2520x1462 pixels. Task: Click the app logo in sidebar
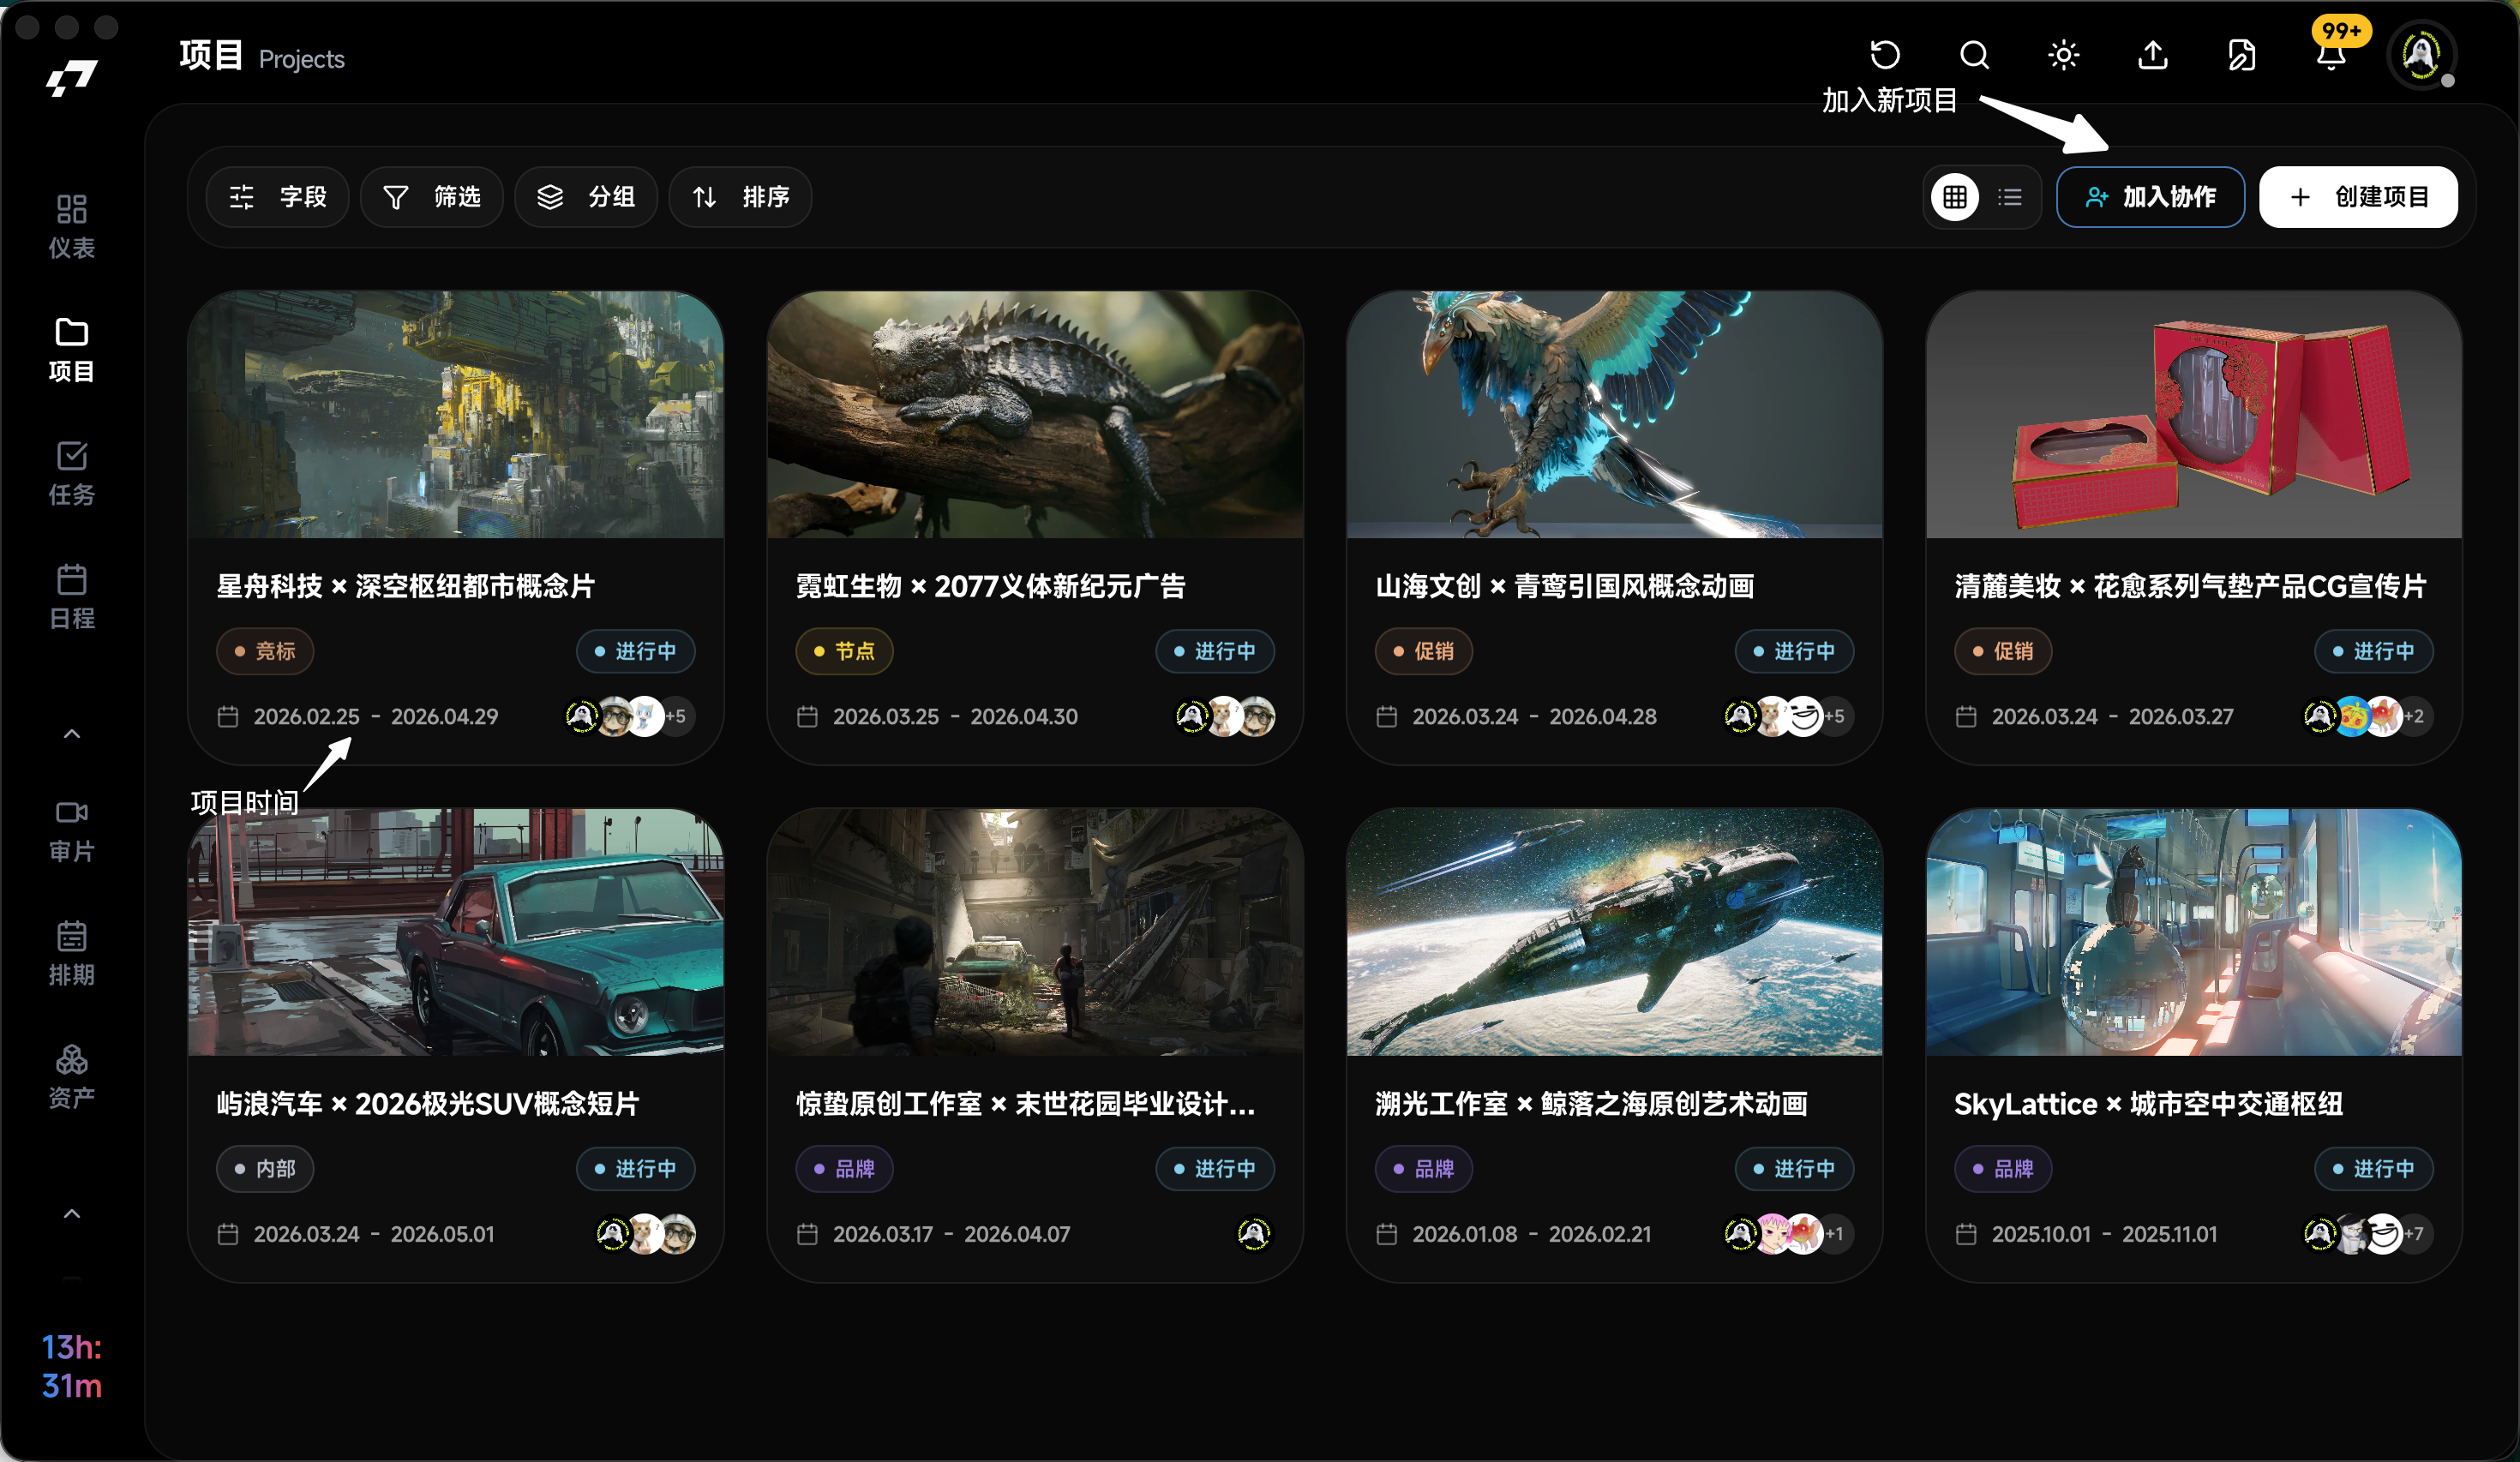[x=72, y=78]
